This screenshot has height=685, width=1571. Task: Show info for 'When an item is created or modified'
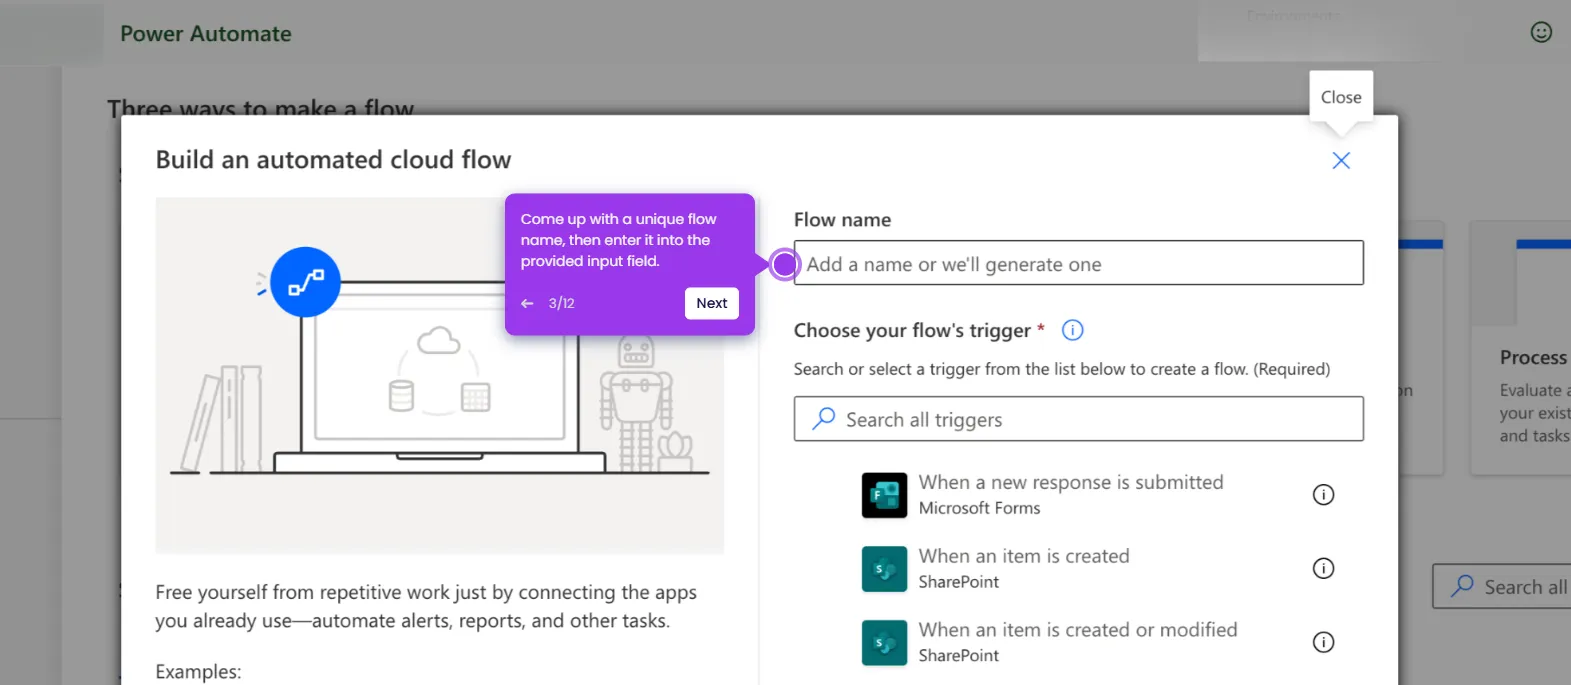(x=1323, y=643)
